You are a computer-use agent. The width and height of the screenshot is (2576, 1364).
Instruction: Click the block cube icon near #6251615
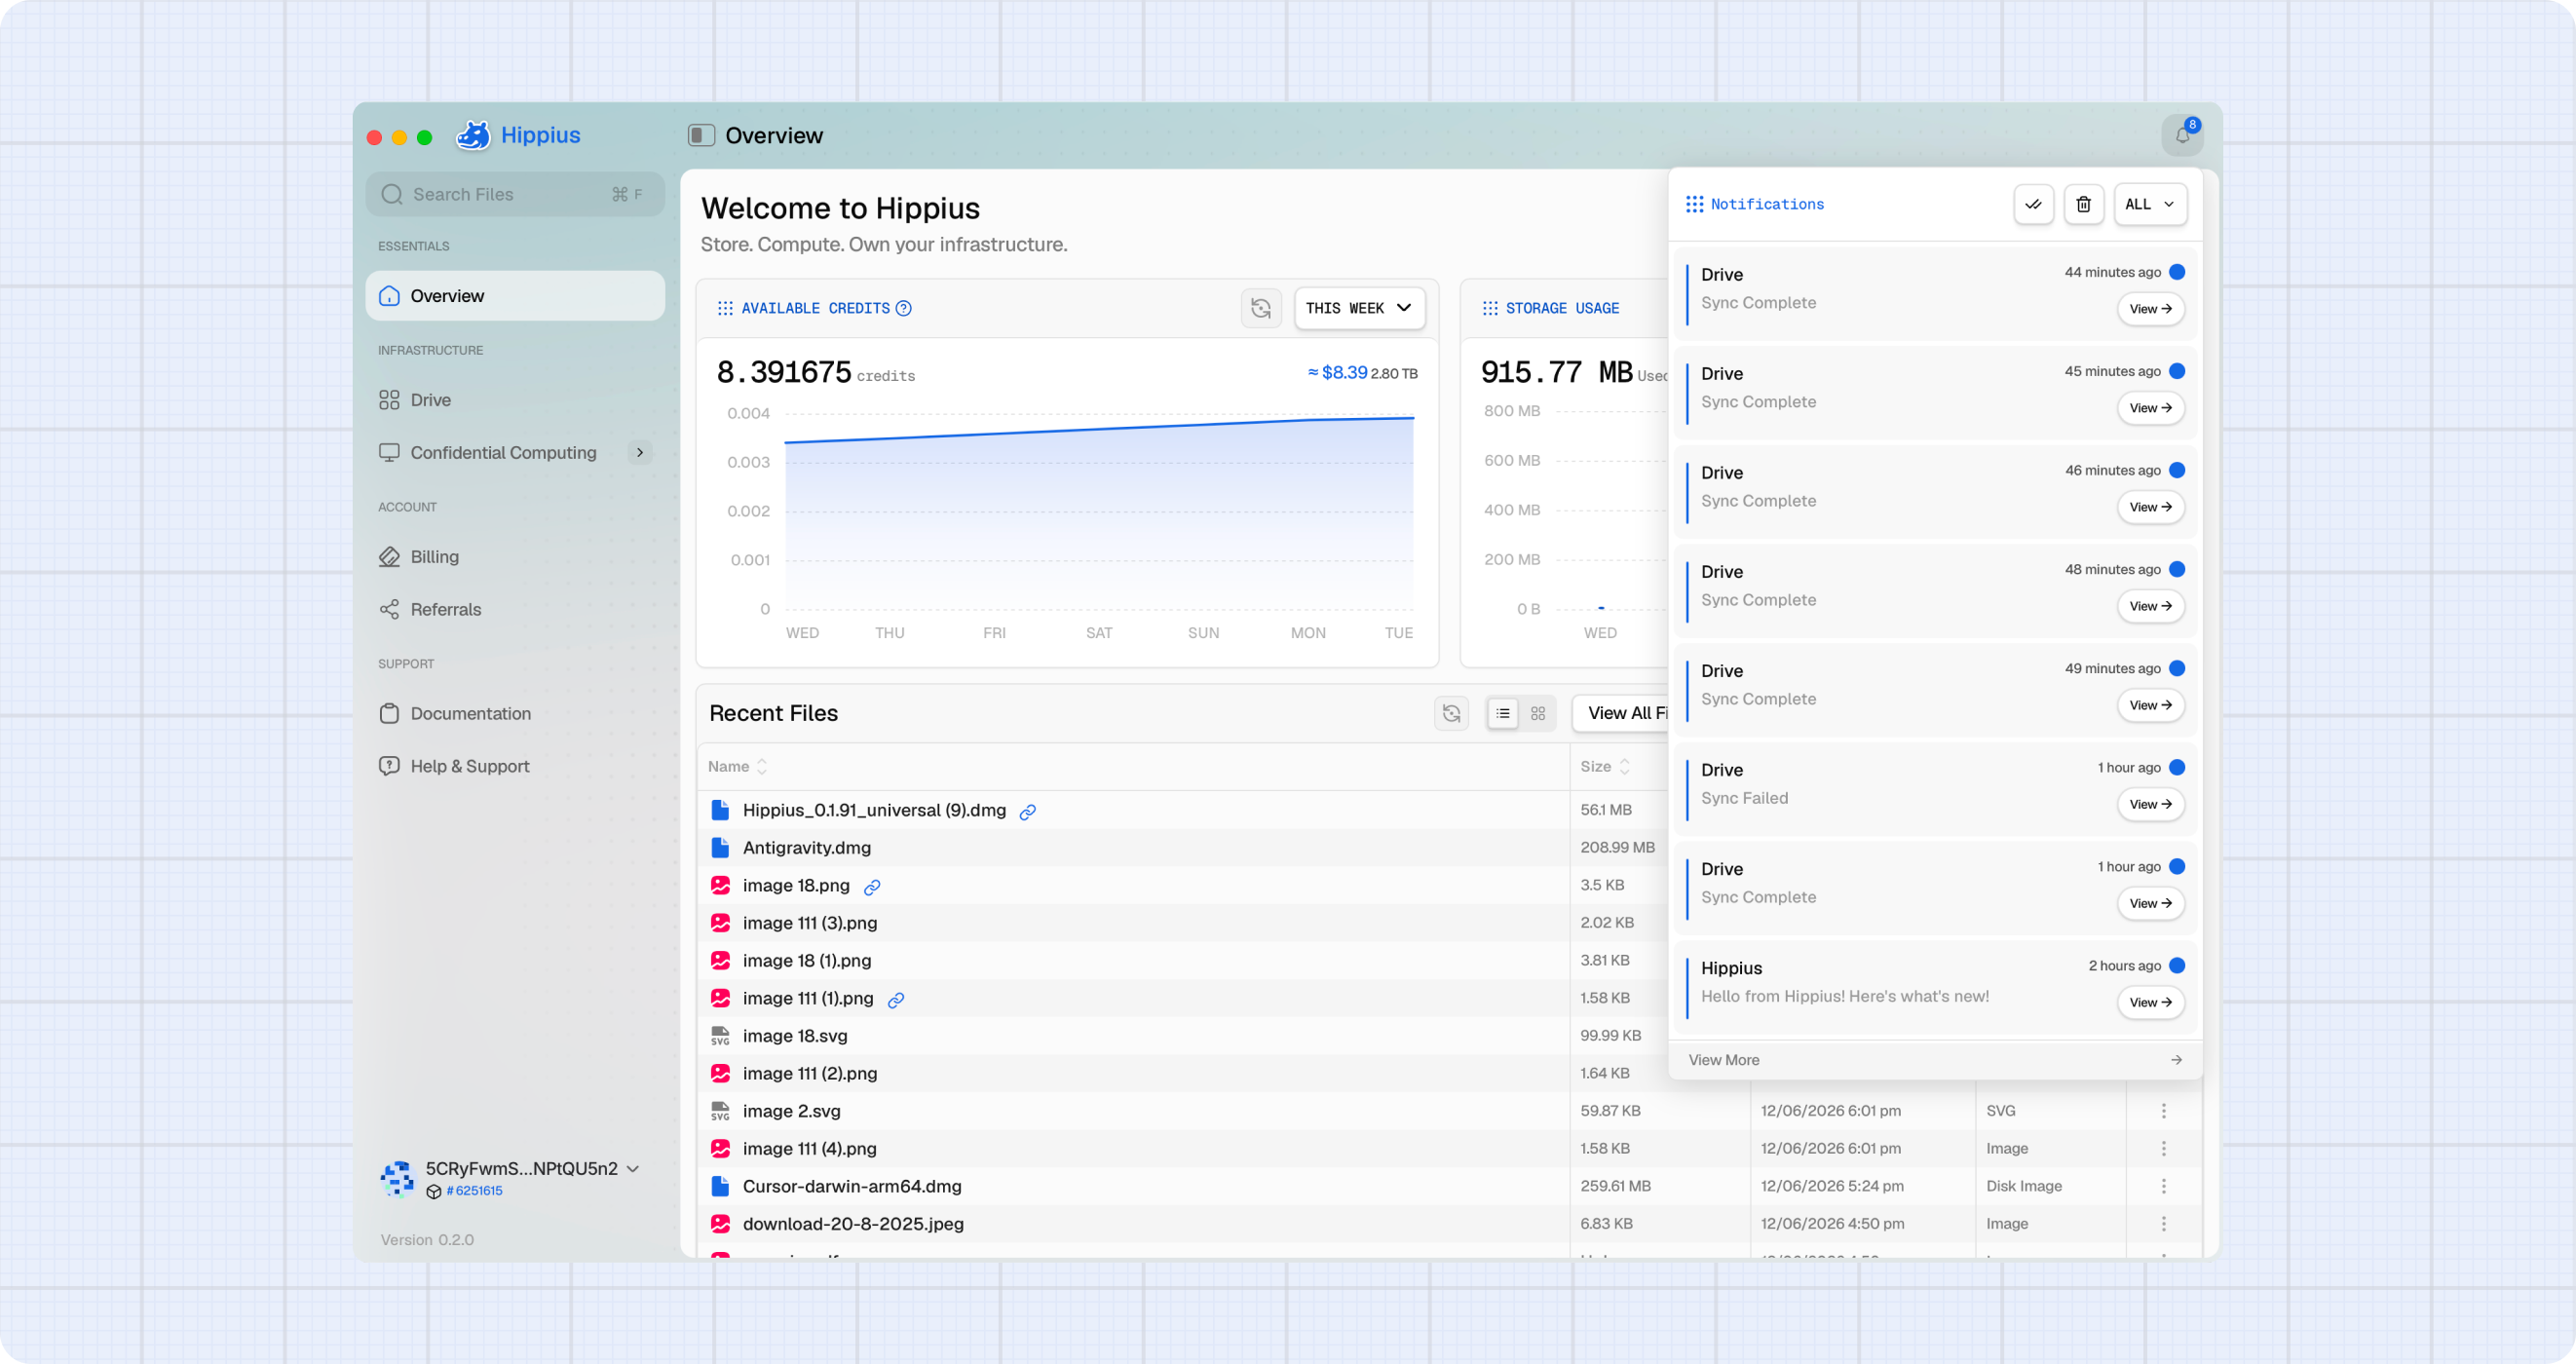434,1191
